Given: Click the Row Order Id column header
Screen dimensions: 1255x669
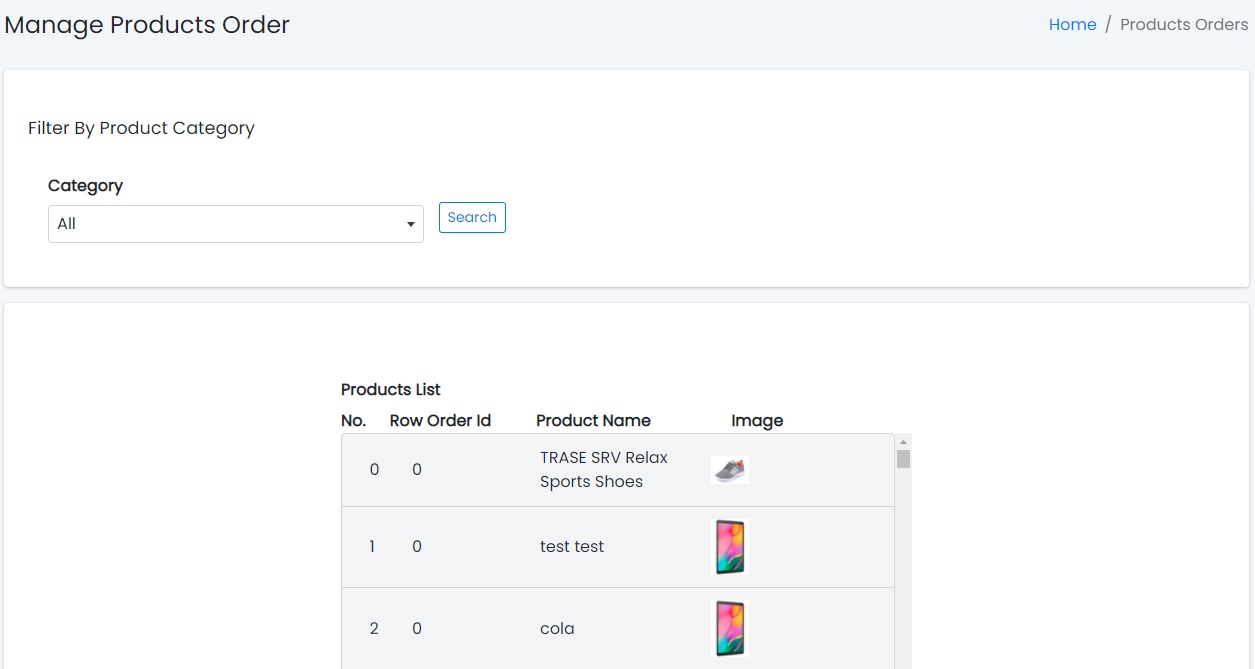Looking at the screenshot, I should click(440, 421).
